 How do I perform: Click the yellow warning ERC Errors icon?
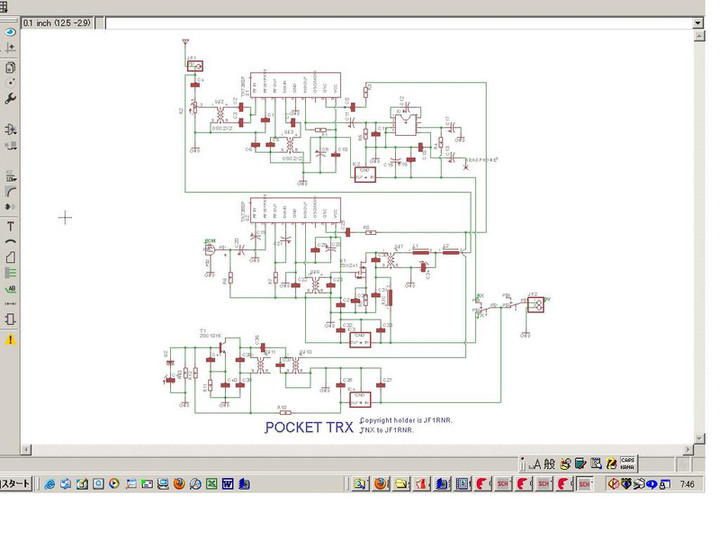[10, 340]
